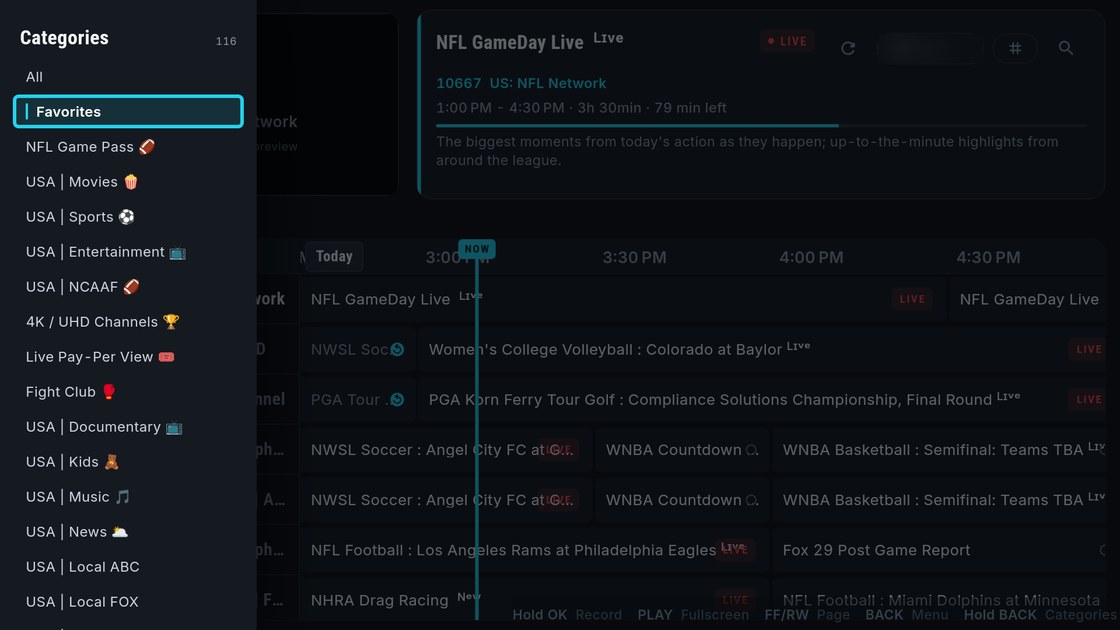
Task: Click the Hold BACK Categories hint
Action: pyautogui.click(x=1040, y=615)
